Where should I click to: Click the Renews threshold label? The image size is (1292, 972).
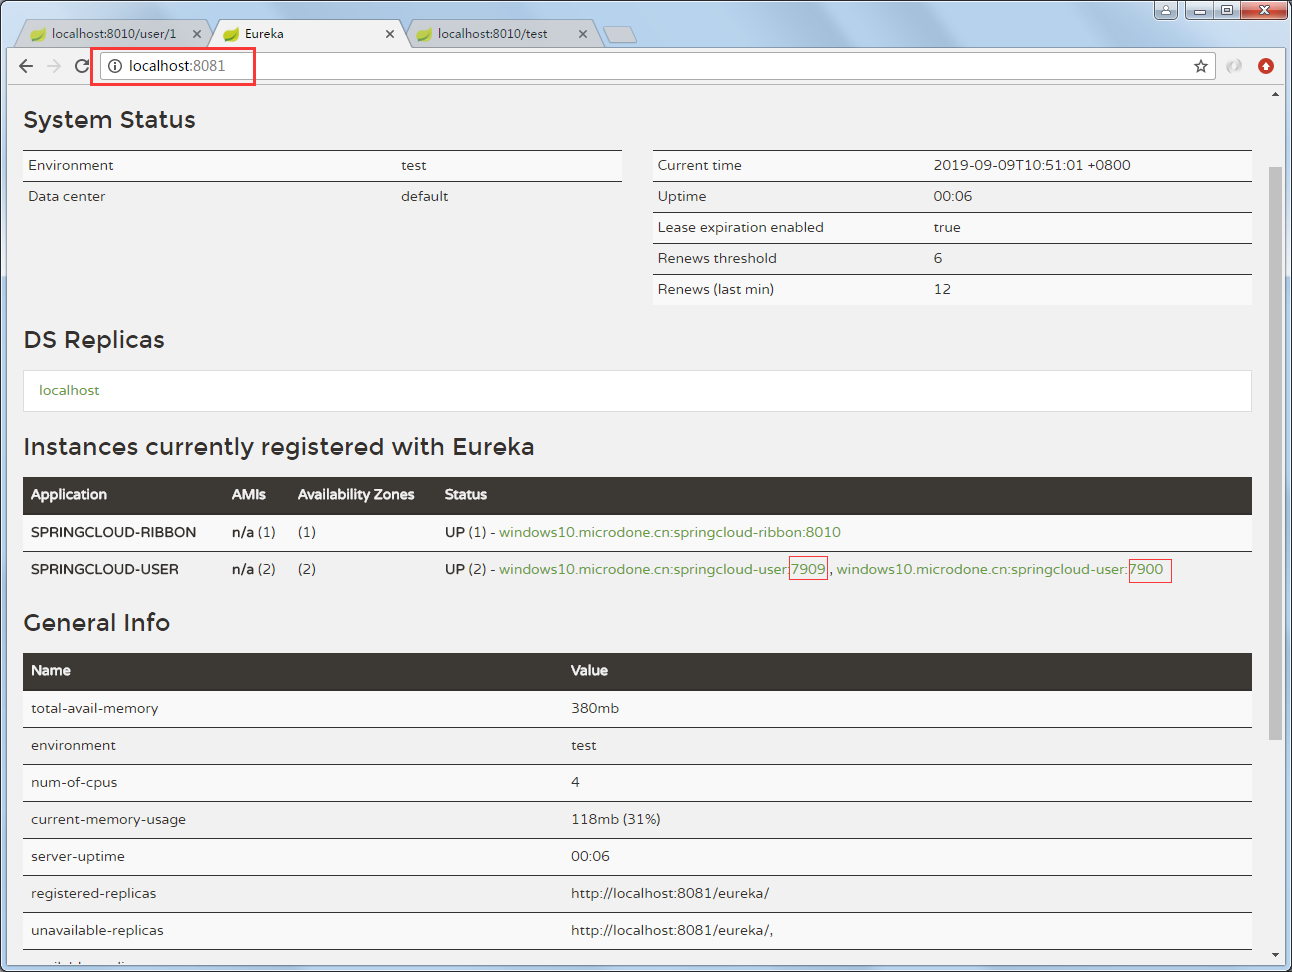717,259
